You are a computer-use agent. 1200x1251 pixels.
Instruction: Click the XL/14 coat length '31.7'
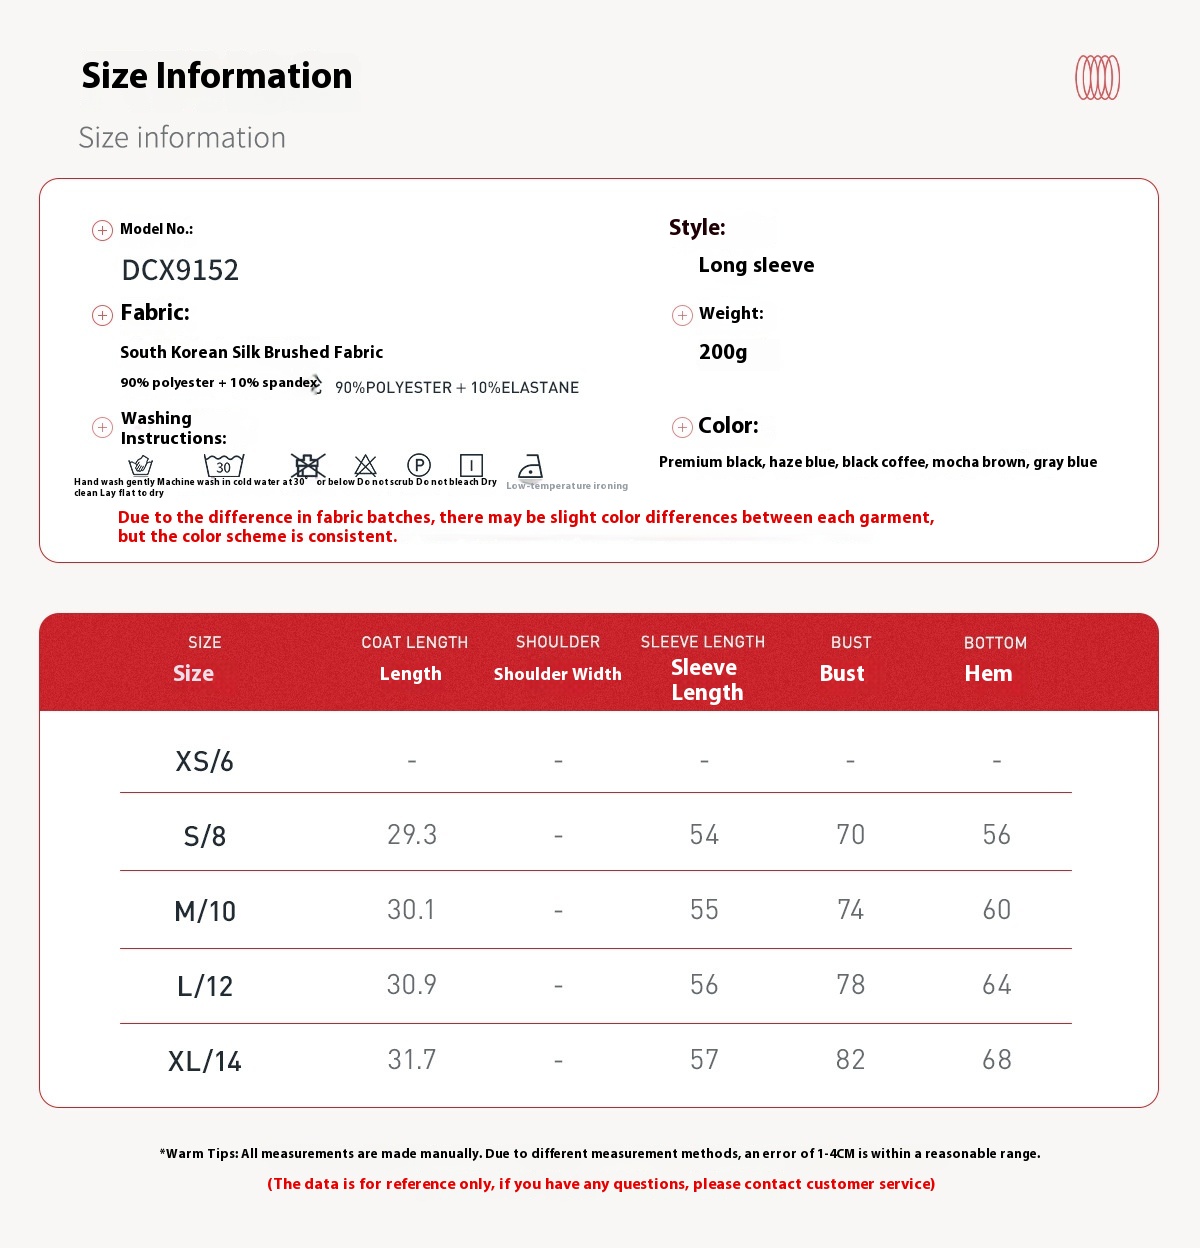pyautogui.click(x=412, y=1060)
